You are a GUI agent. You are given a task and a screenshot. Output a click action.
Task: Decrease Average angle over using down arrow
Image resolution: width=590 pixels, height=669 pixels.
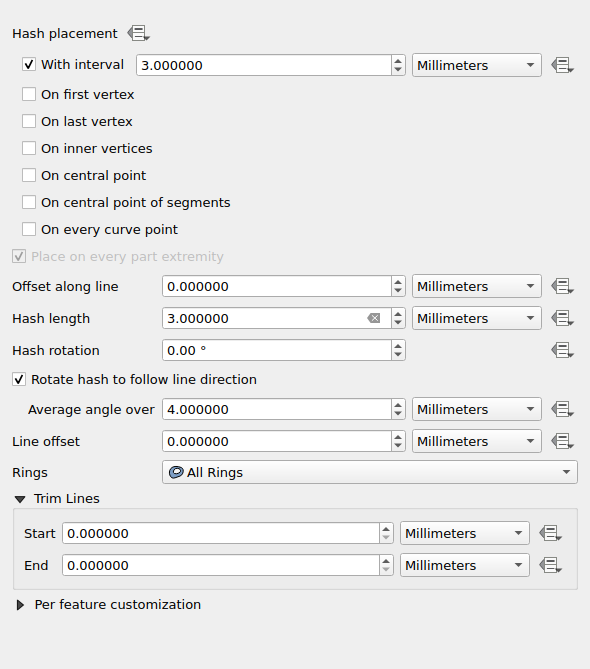point(398,414)
